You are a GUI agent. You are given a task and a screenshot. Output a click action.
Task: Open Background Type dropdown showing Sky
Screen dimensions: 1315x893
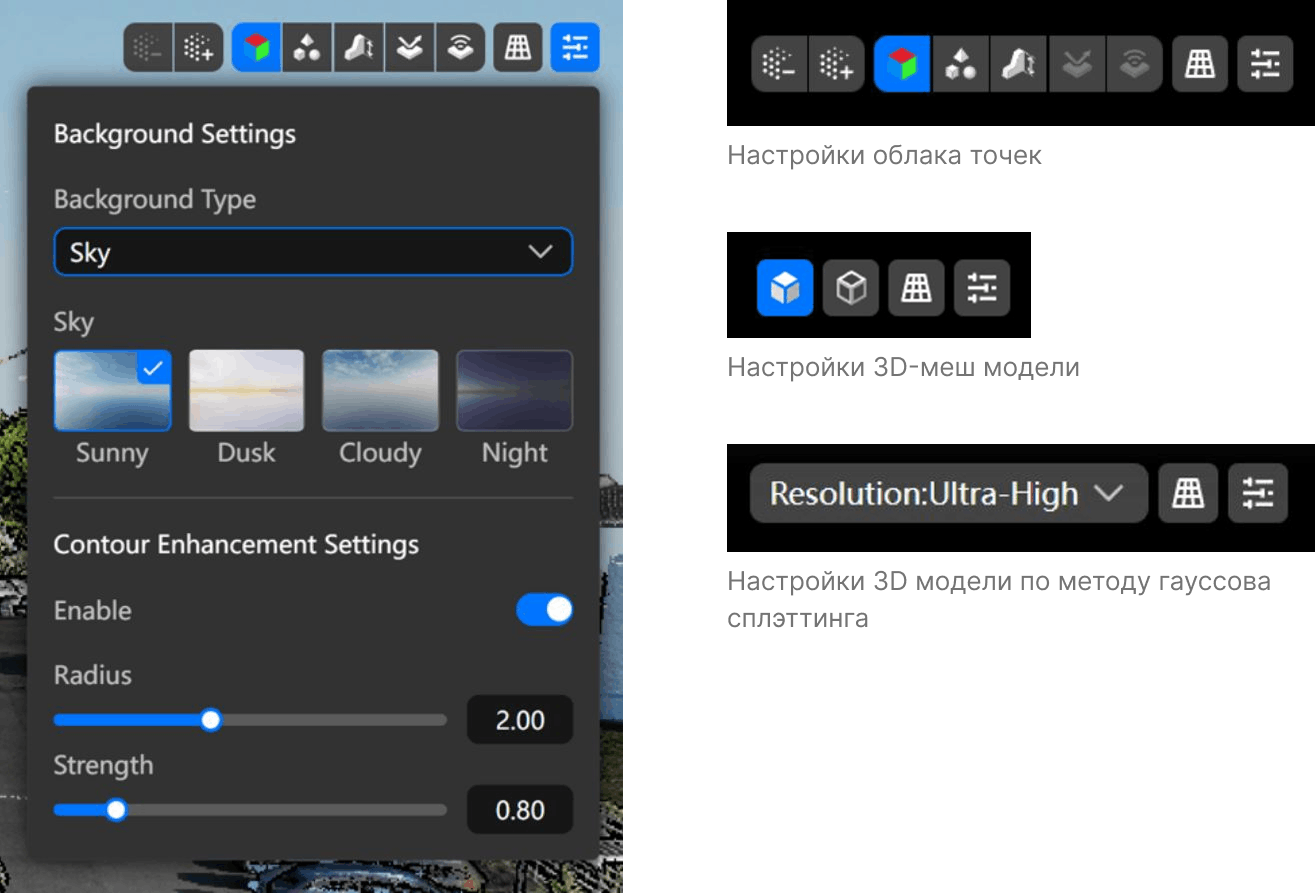click(313, 252)
